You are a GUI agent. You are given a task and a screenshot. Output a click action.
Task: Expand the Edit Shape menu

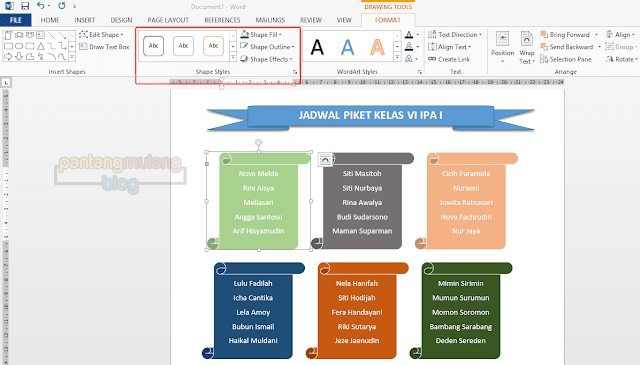coord(101,35)
